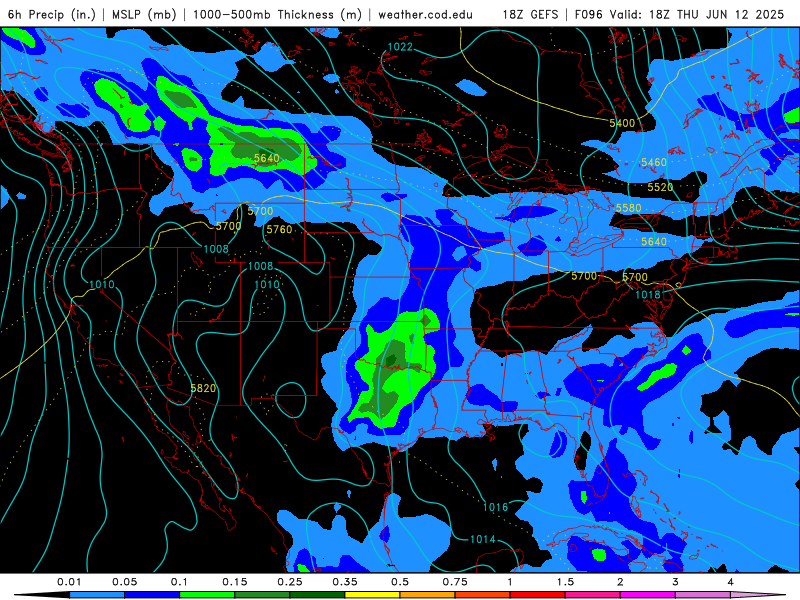The image size is (800, 600).
Task: Select the dark blue 0.05–0.1 legend swatch
Action: [x=152, y=595]
